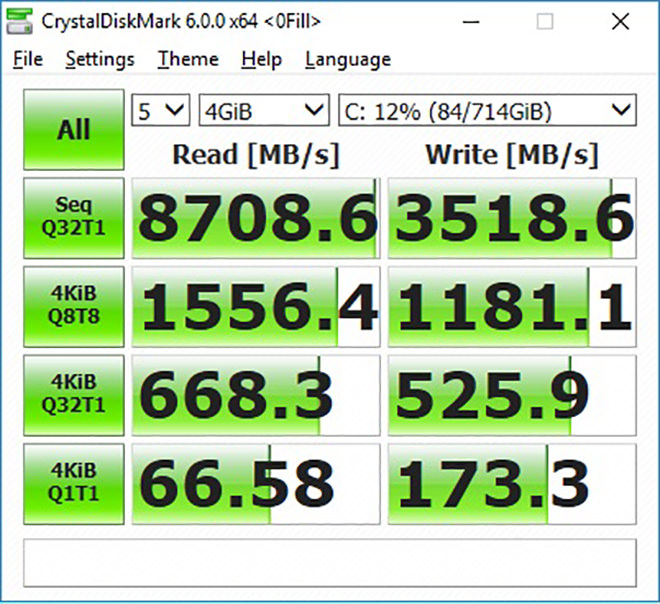Open the Help menu

[x=261, y=59]
